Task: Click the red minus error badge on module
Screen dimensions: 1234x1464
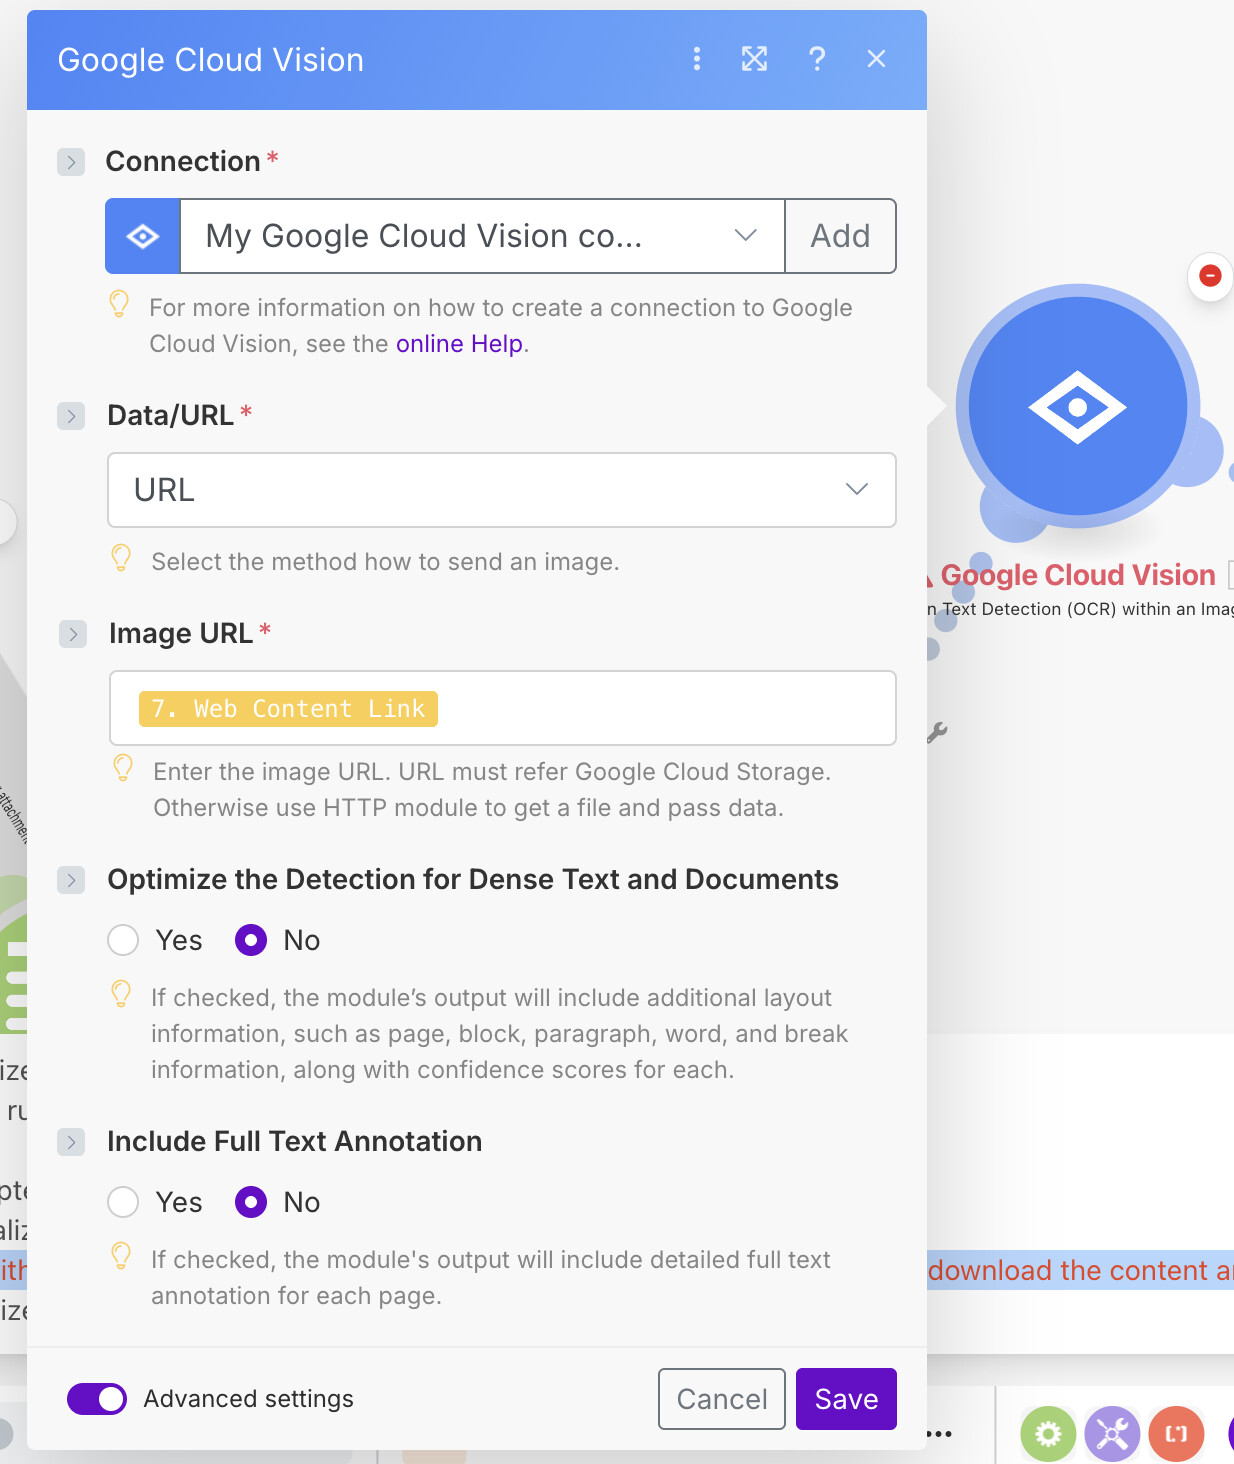Action: (1210, 275)
